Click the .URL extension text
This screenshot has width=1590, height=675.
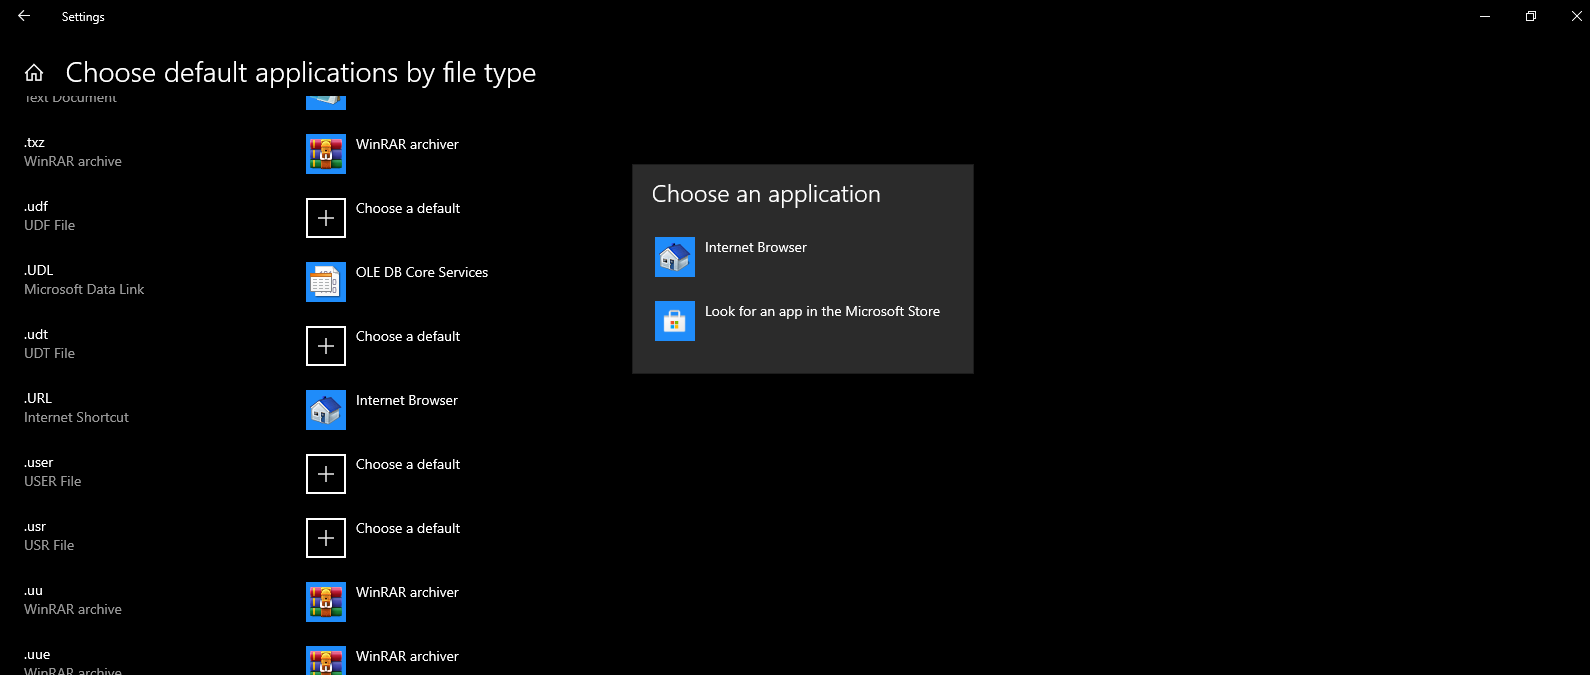(38, 398)
